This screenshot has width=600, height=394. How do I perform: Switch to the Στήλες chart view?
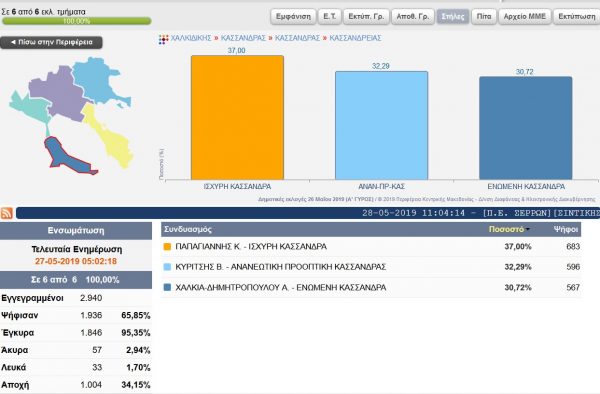453,16
